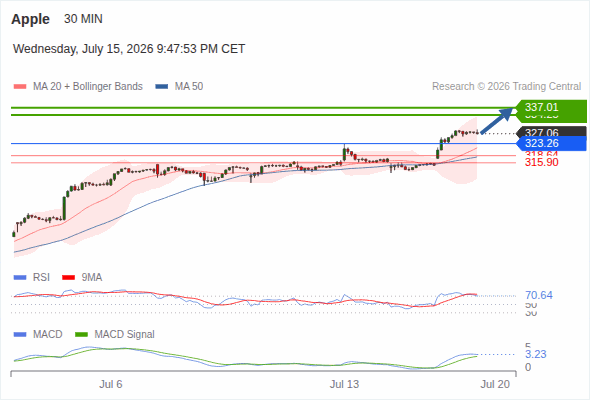Open the Research © 2026 Trading Central credit
Viewport: 590px width, 400px height.
506,87
